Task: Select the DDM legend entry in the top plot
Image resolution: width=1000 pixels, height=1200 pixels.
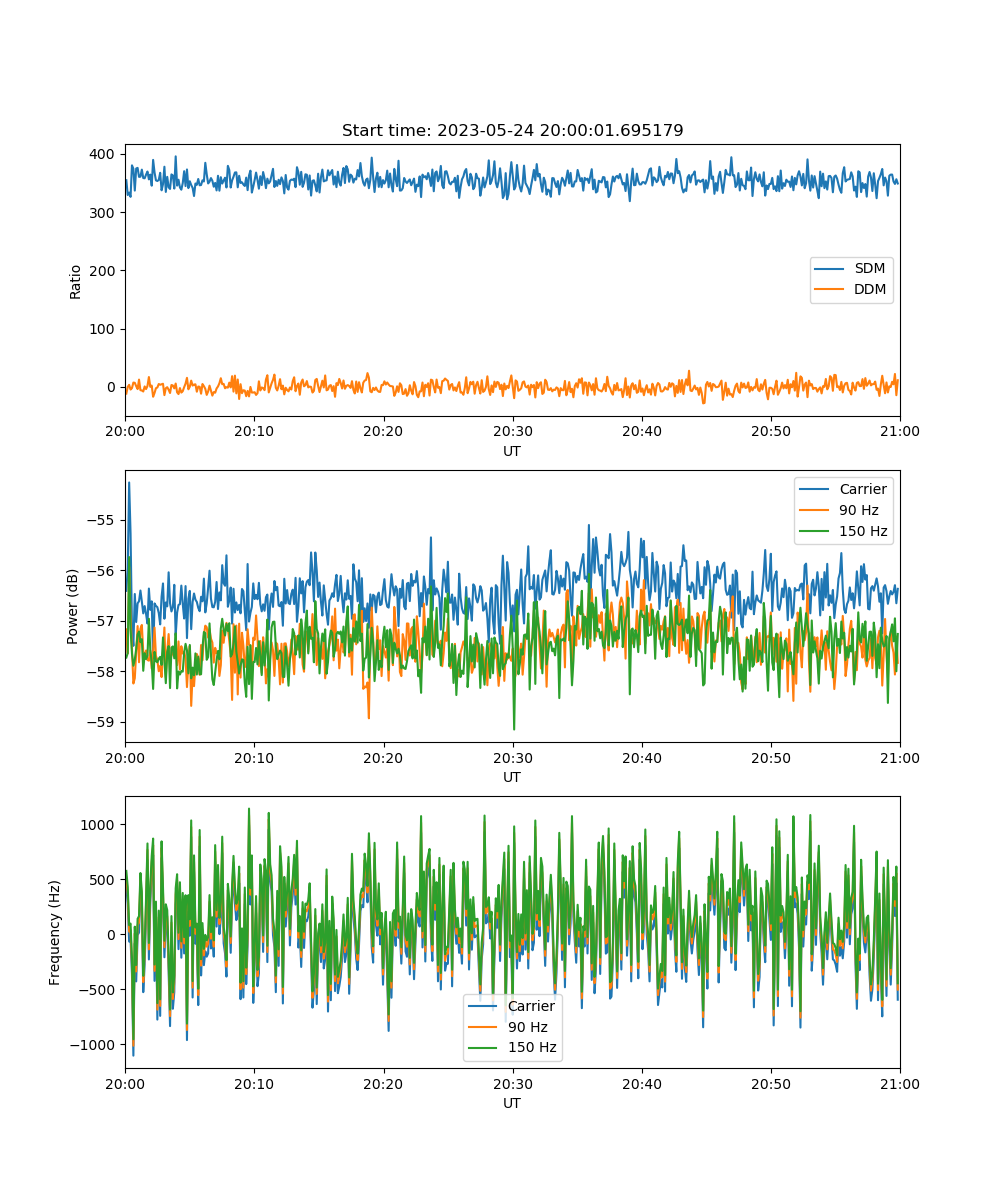Action: click(x=852, y=289)
